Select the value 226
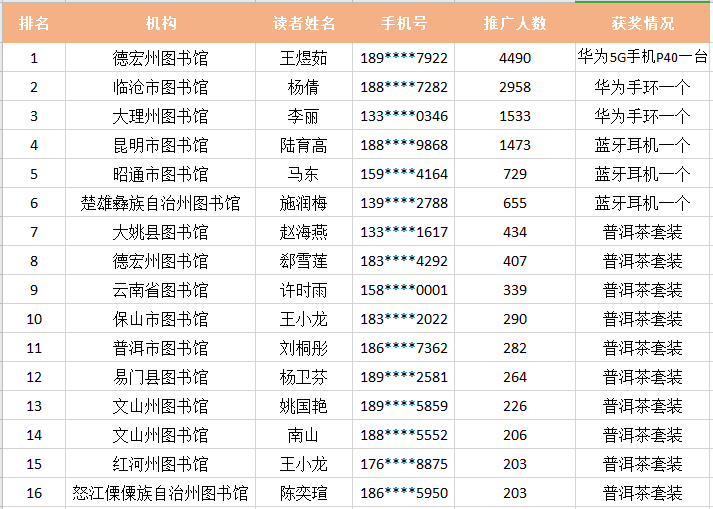This screenshot has height=509, width=713. 515,406
